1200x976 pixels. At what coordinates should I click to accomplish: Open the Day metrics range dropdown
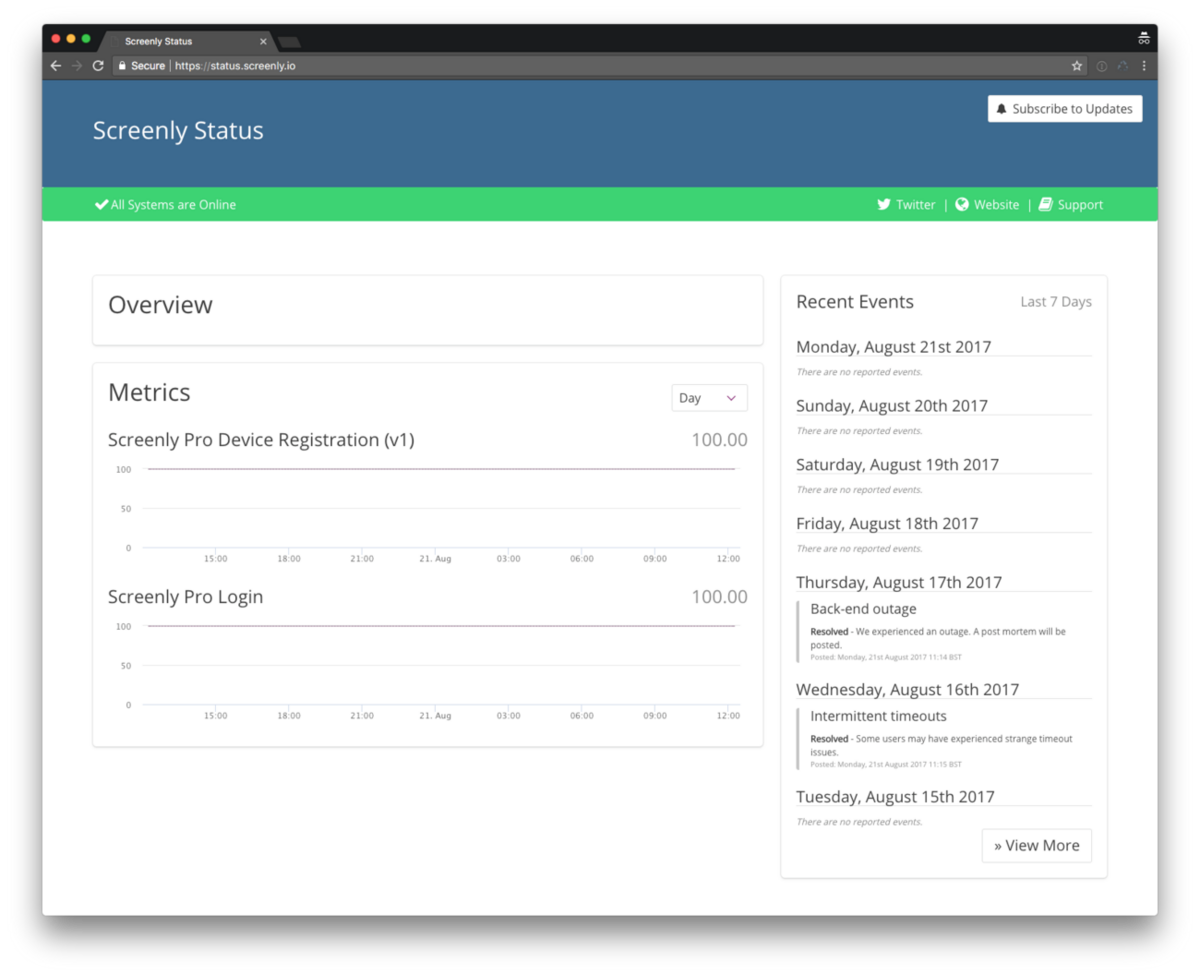pos(709,398)
